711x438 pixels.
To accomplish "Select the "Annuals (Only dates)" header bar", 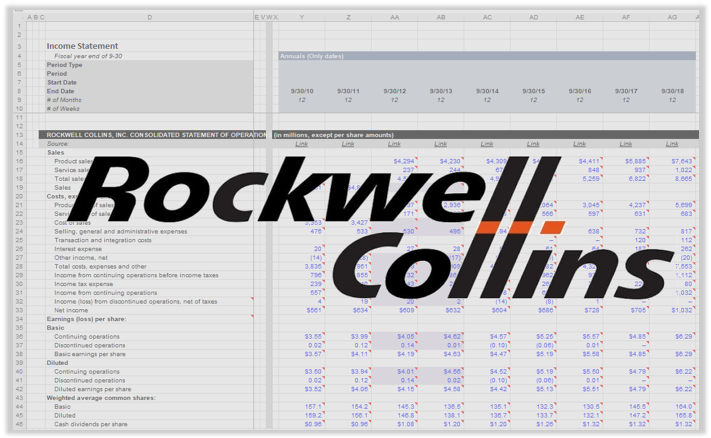I will 487,56.
